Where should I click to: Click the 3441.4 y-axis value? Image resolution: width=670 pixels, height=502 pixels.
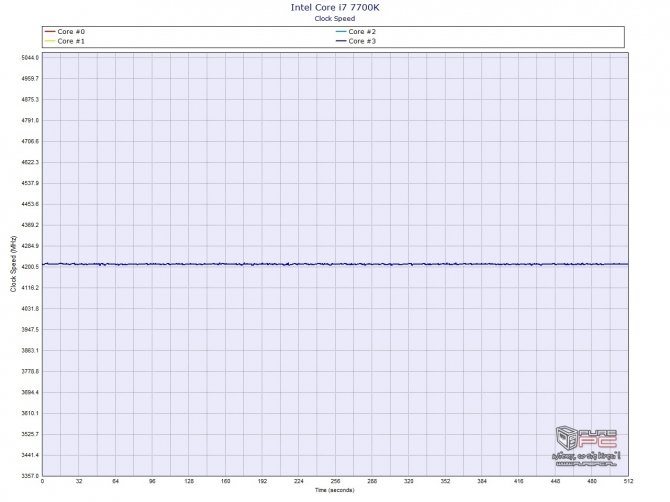click(30, 455)
